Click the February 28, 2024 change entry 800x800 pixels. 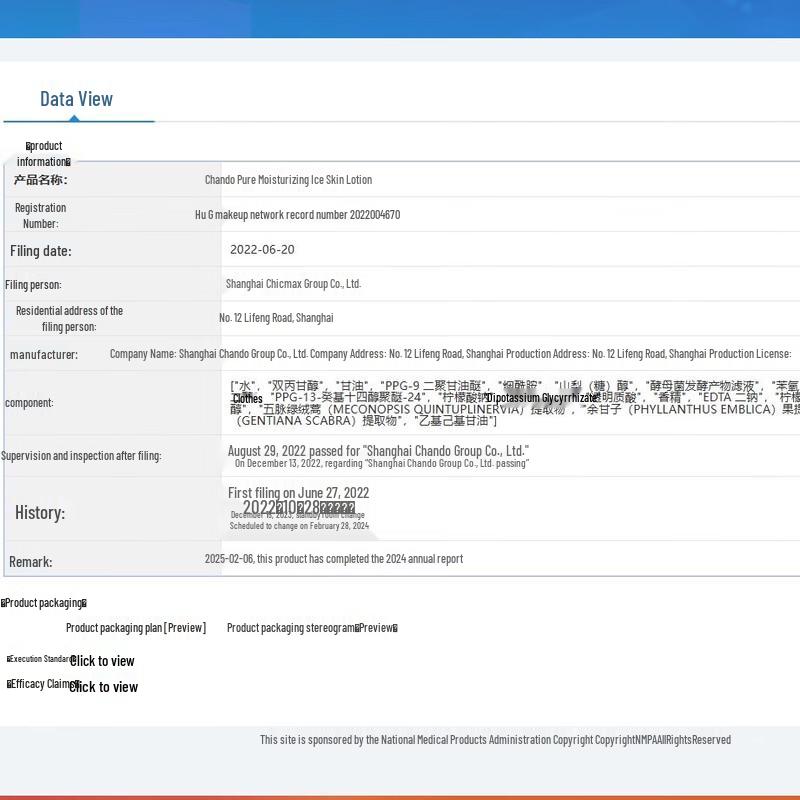coord(299,526)
